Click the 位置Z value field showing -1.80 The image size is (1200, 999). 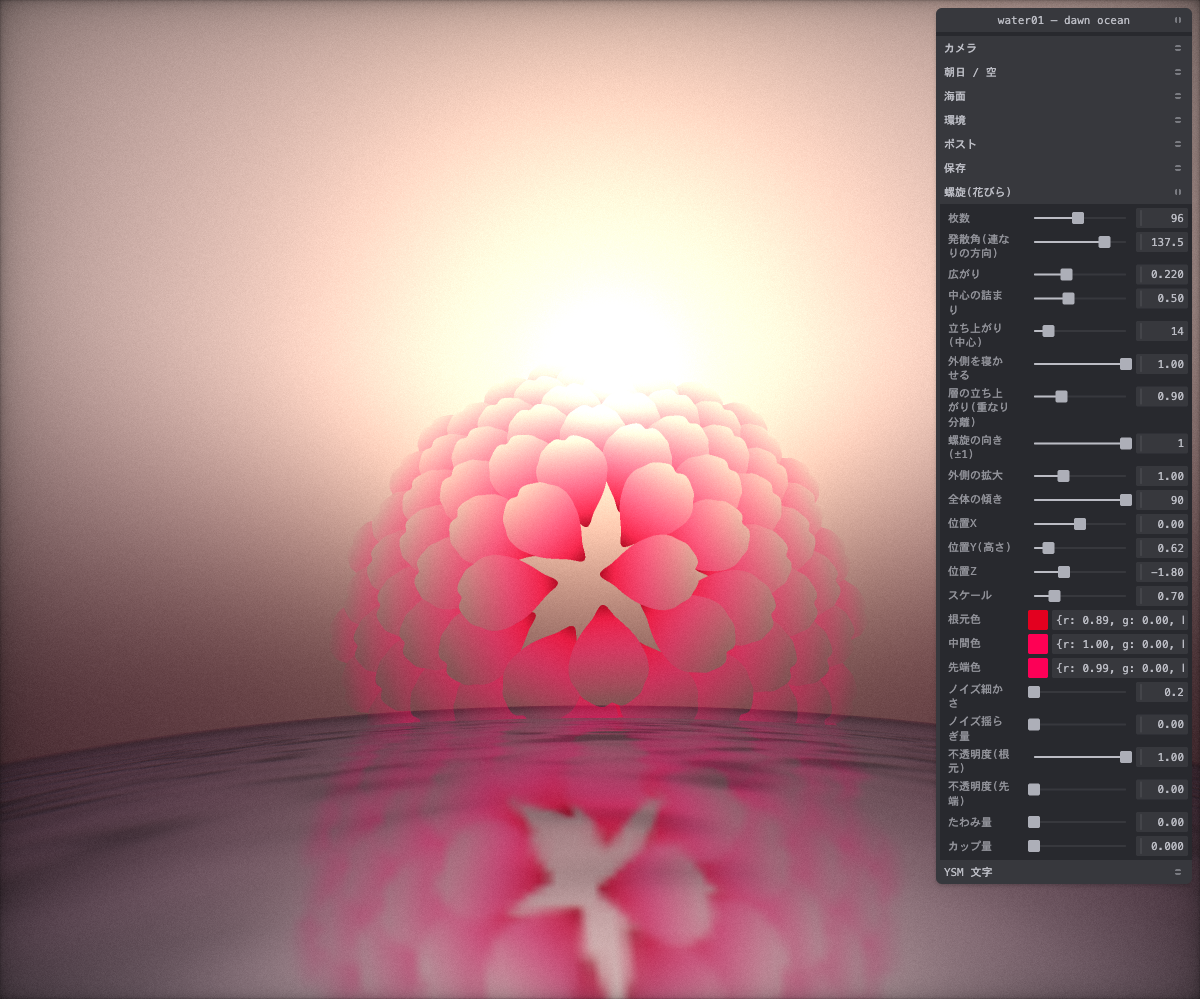1162,572
